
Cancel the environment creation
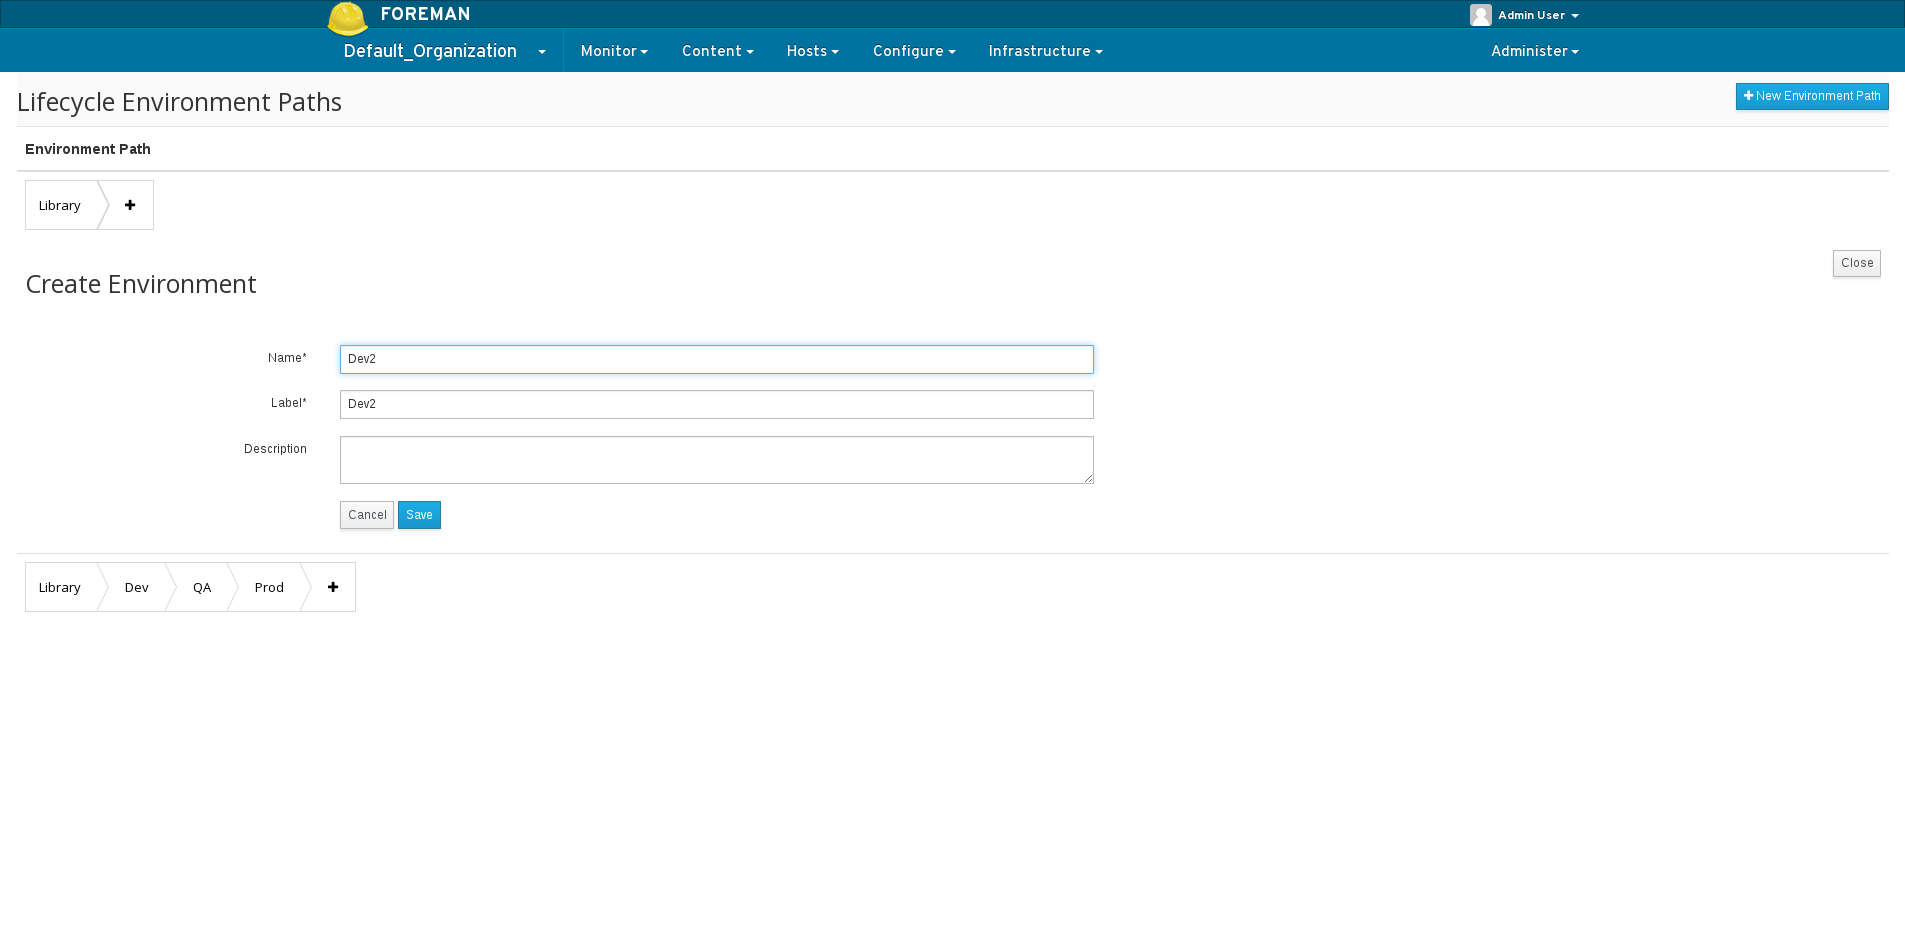pyautogui.click(x=367, y=515)
